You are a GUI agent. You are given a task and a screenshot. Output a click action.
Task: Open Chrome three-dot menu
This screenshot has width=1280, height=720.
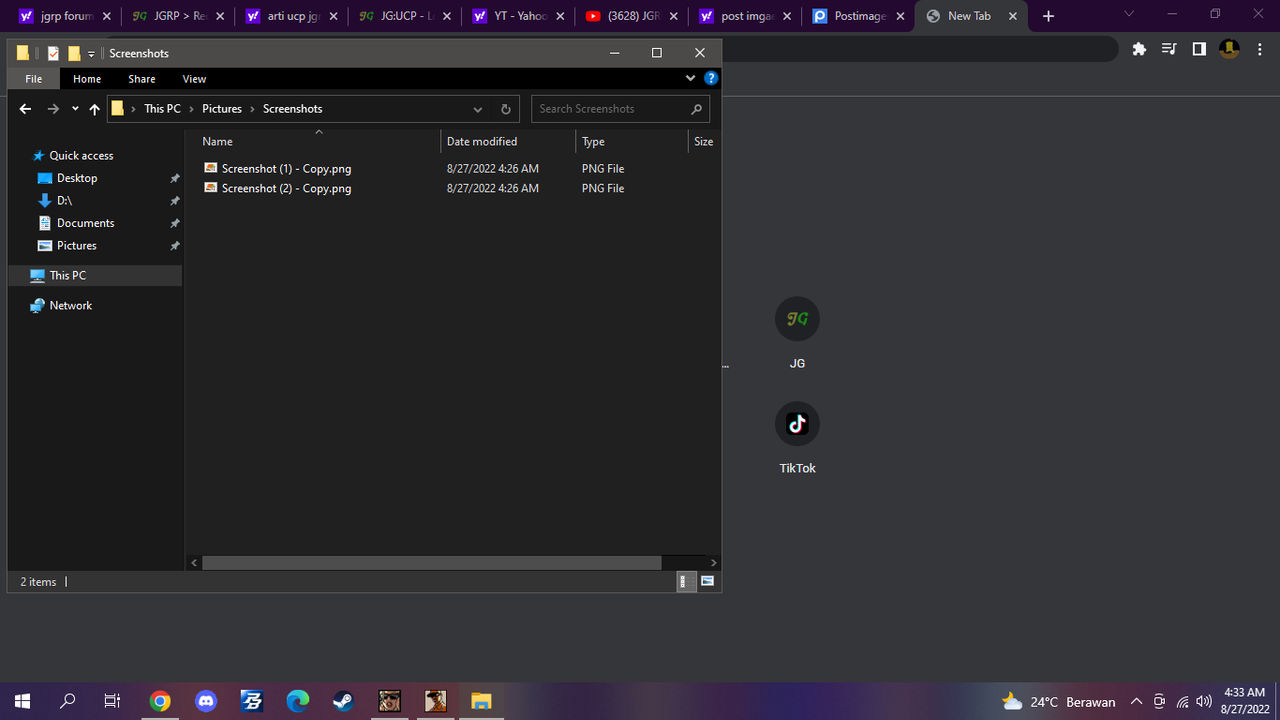pos(1259,49)
